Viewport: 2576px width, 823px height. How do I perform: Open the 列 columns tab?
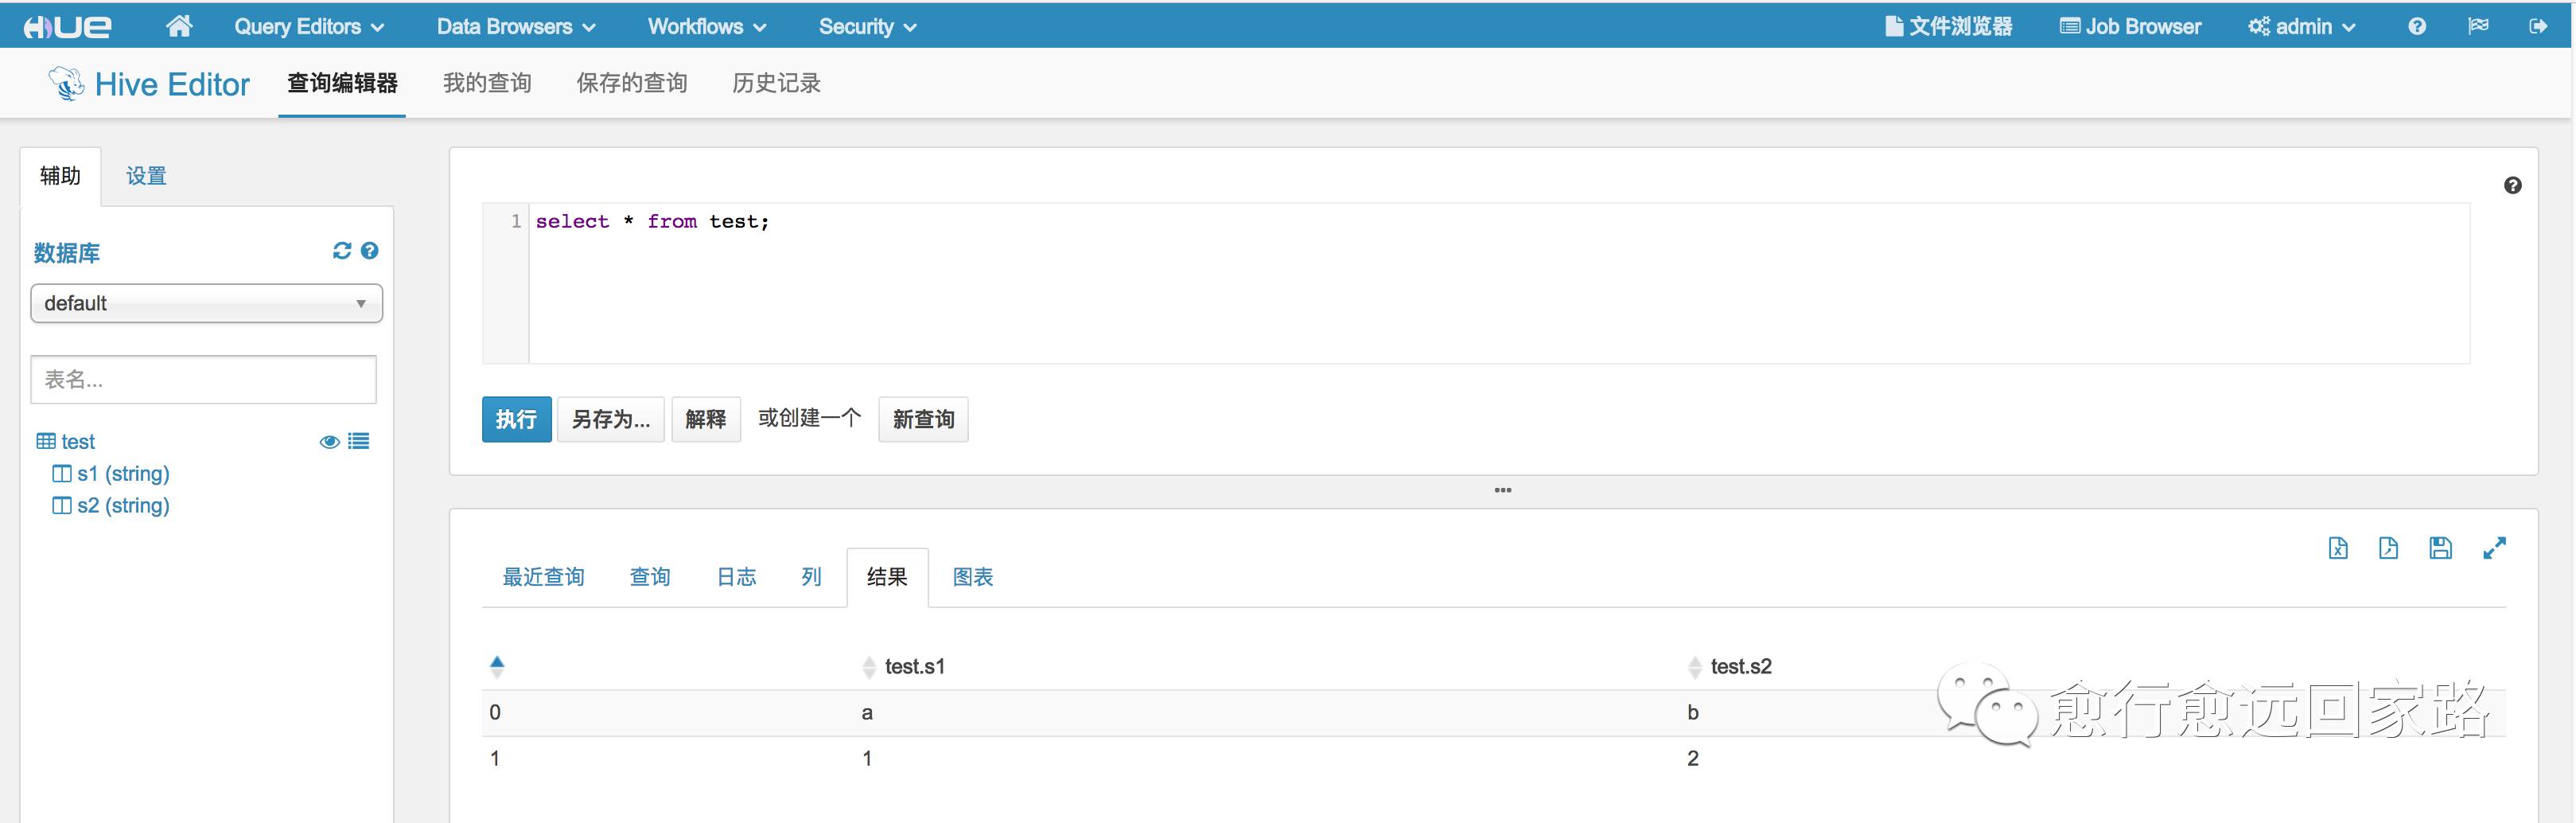pos(811,577)
